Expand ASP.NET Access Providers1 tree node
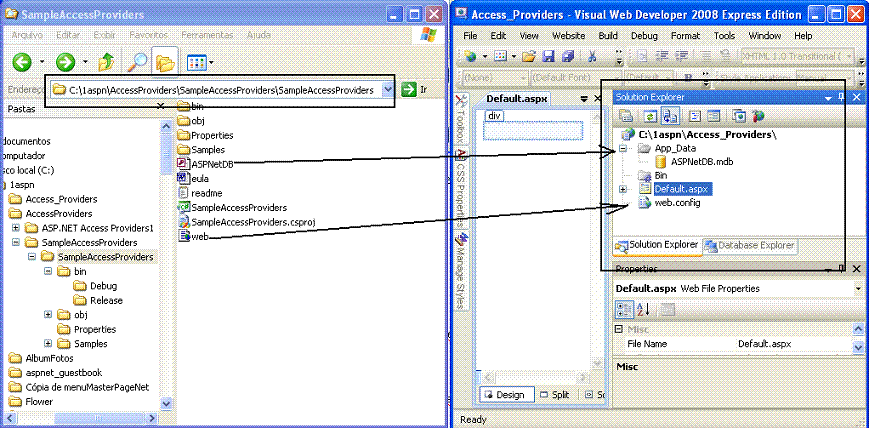869x428 pixels. [x=16, y=228]
